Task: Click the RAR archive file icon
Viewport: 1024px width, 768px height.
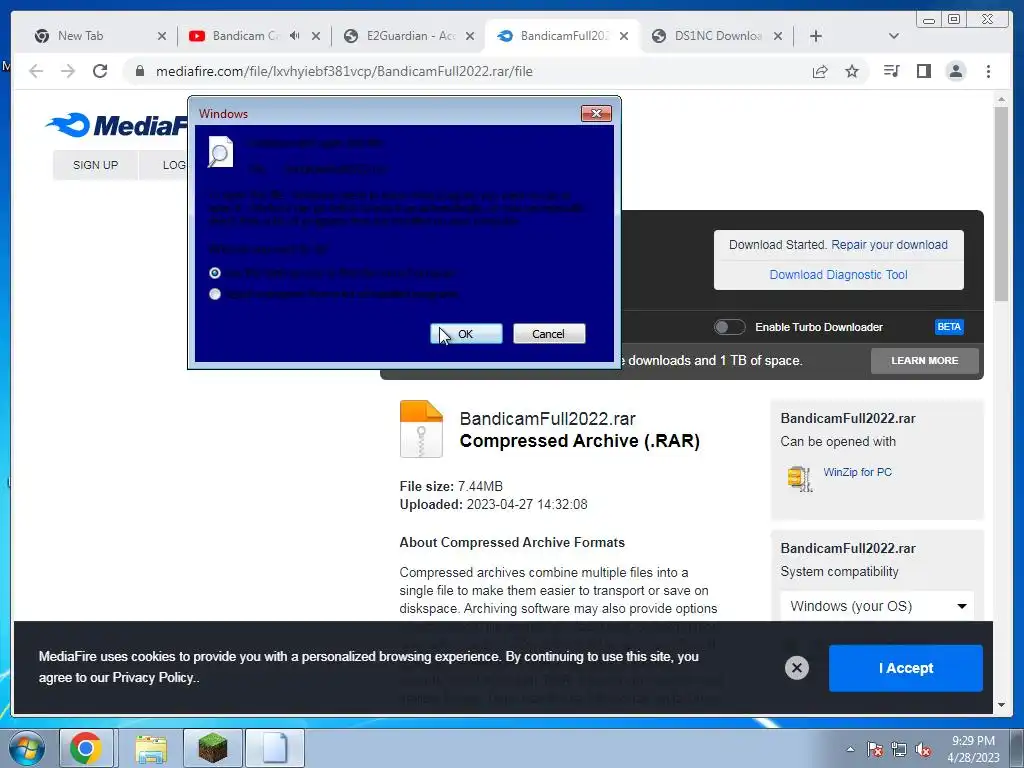Action: 421,428
